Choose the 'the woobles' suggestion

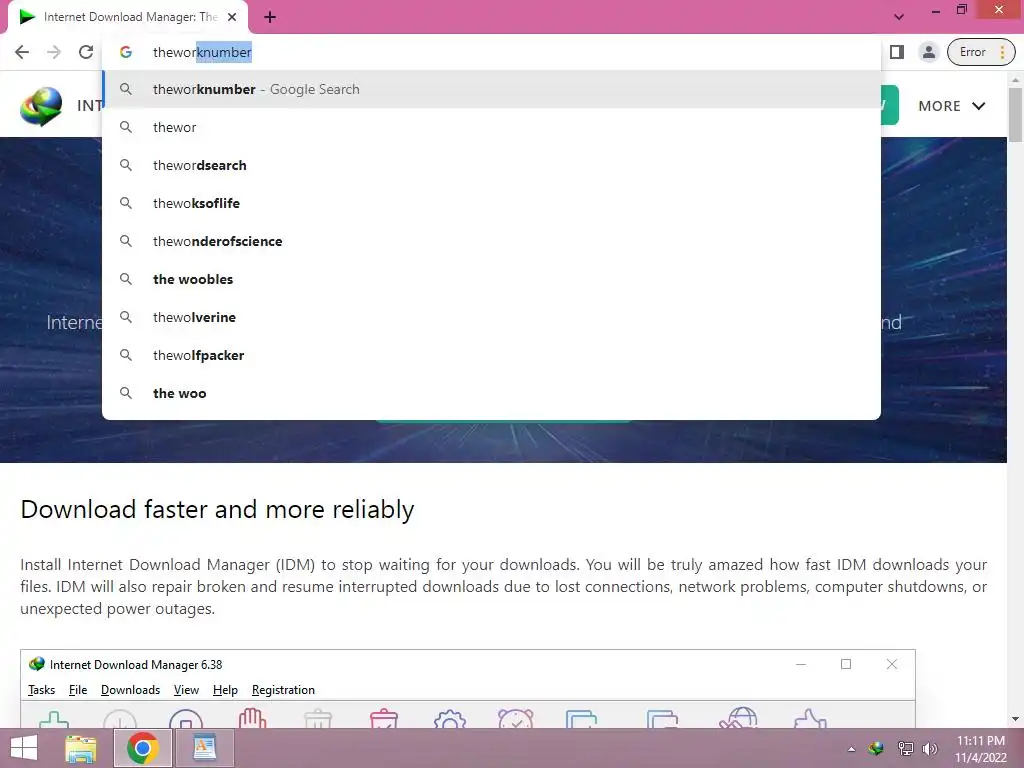tap(491, 279)
